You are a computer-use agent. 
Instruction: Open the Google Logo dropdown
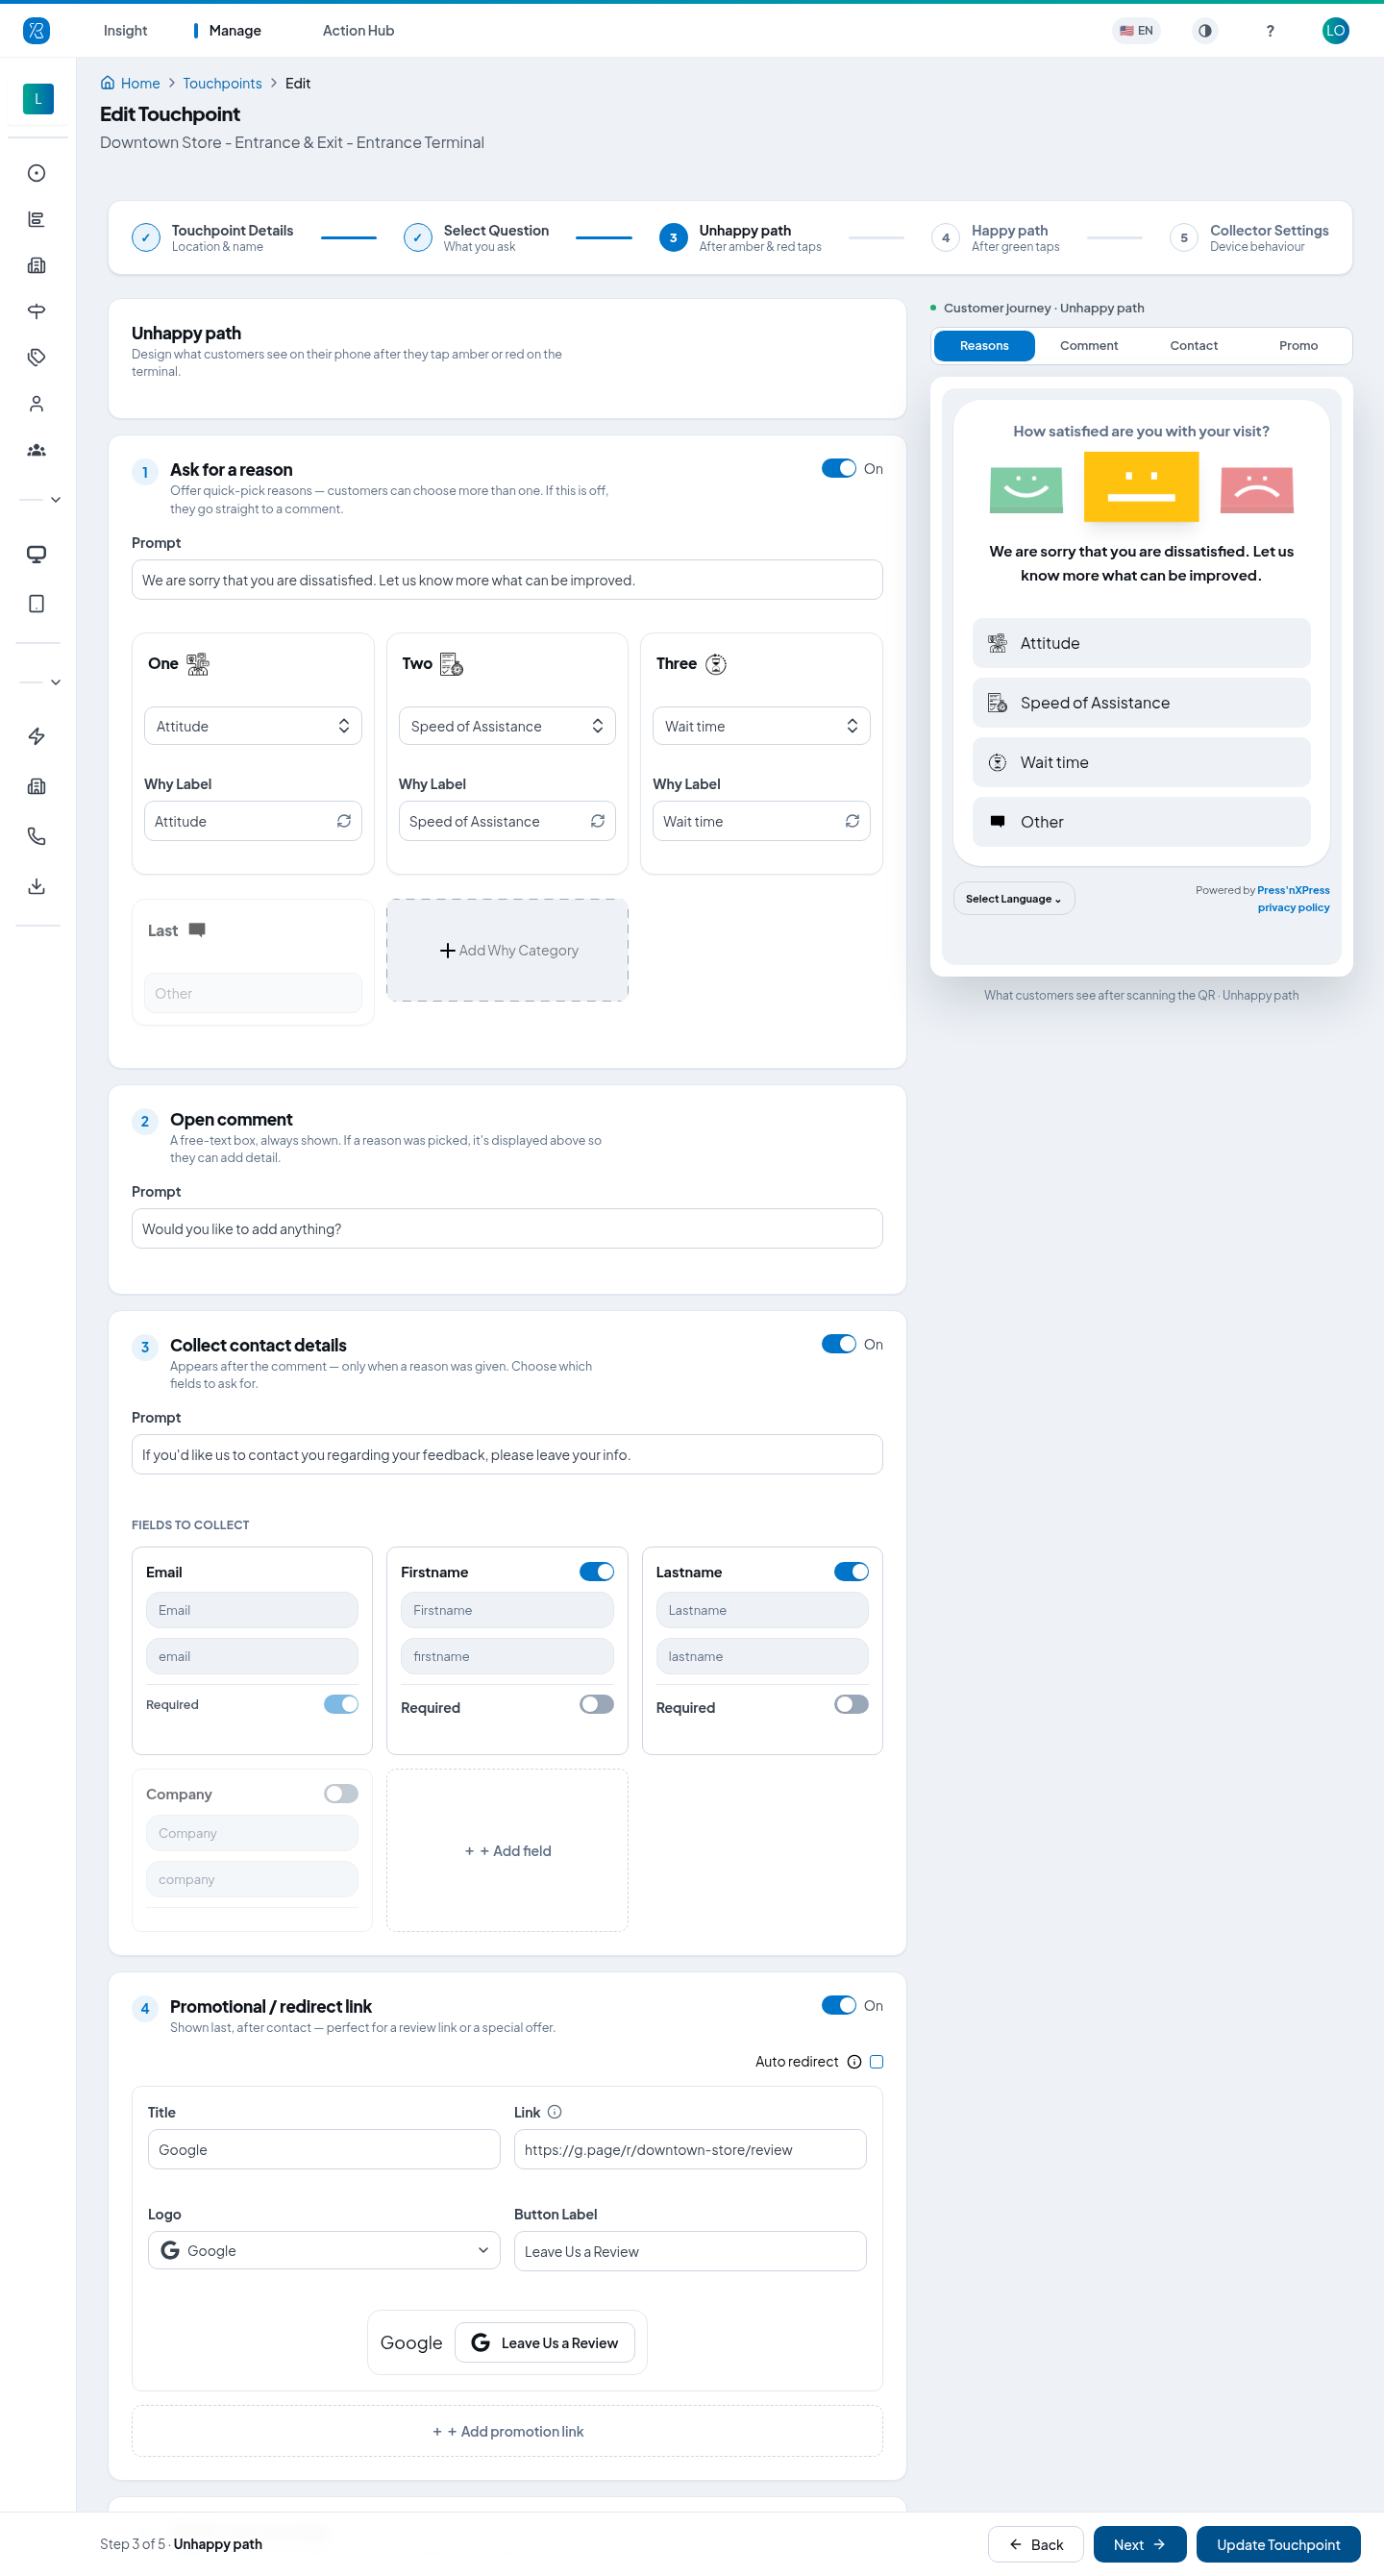324,2250
